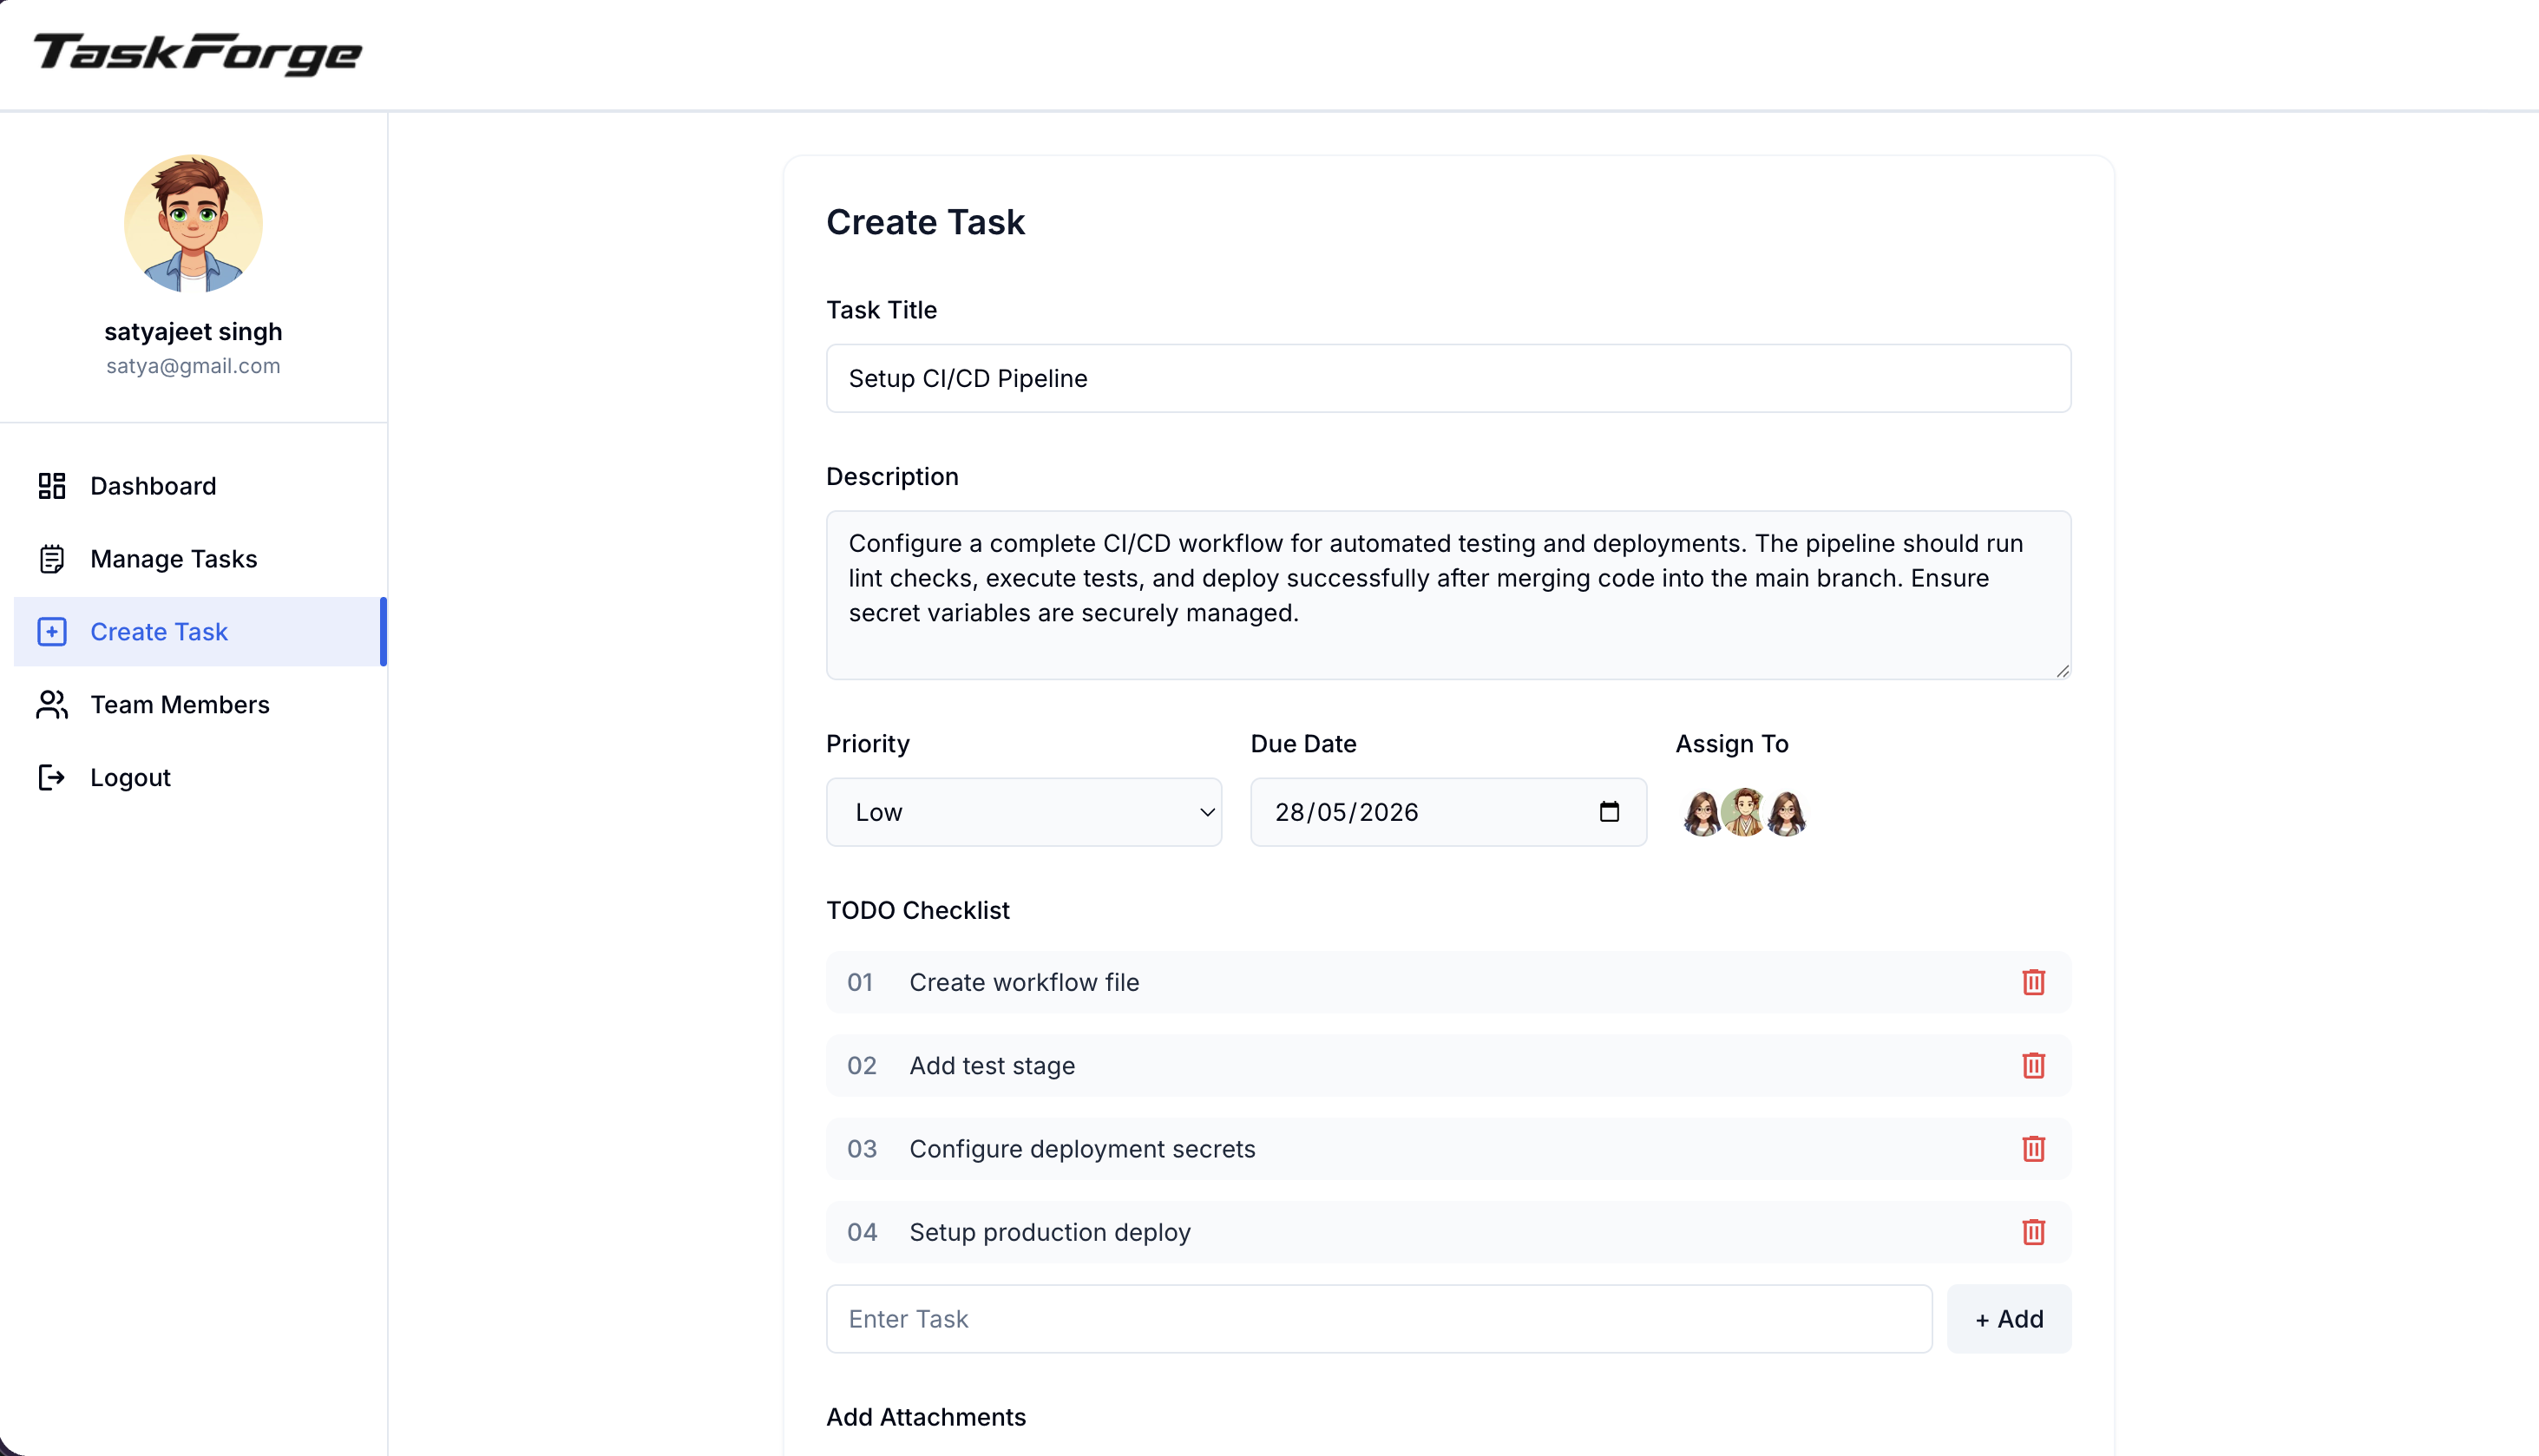Click the 'Configure deployment secrets' text

(x=1082, y=1149)
